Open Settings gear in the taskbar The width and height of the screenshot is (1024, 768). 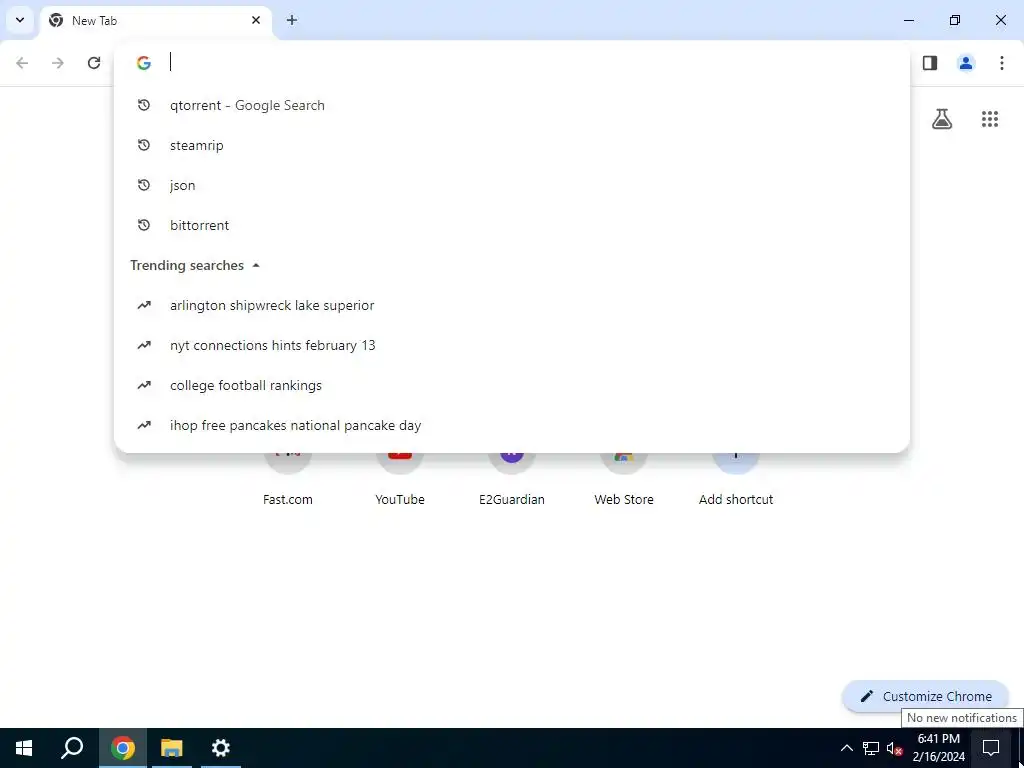coord(221,748)
